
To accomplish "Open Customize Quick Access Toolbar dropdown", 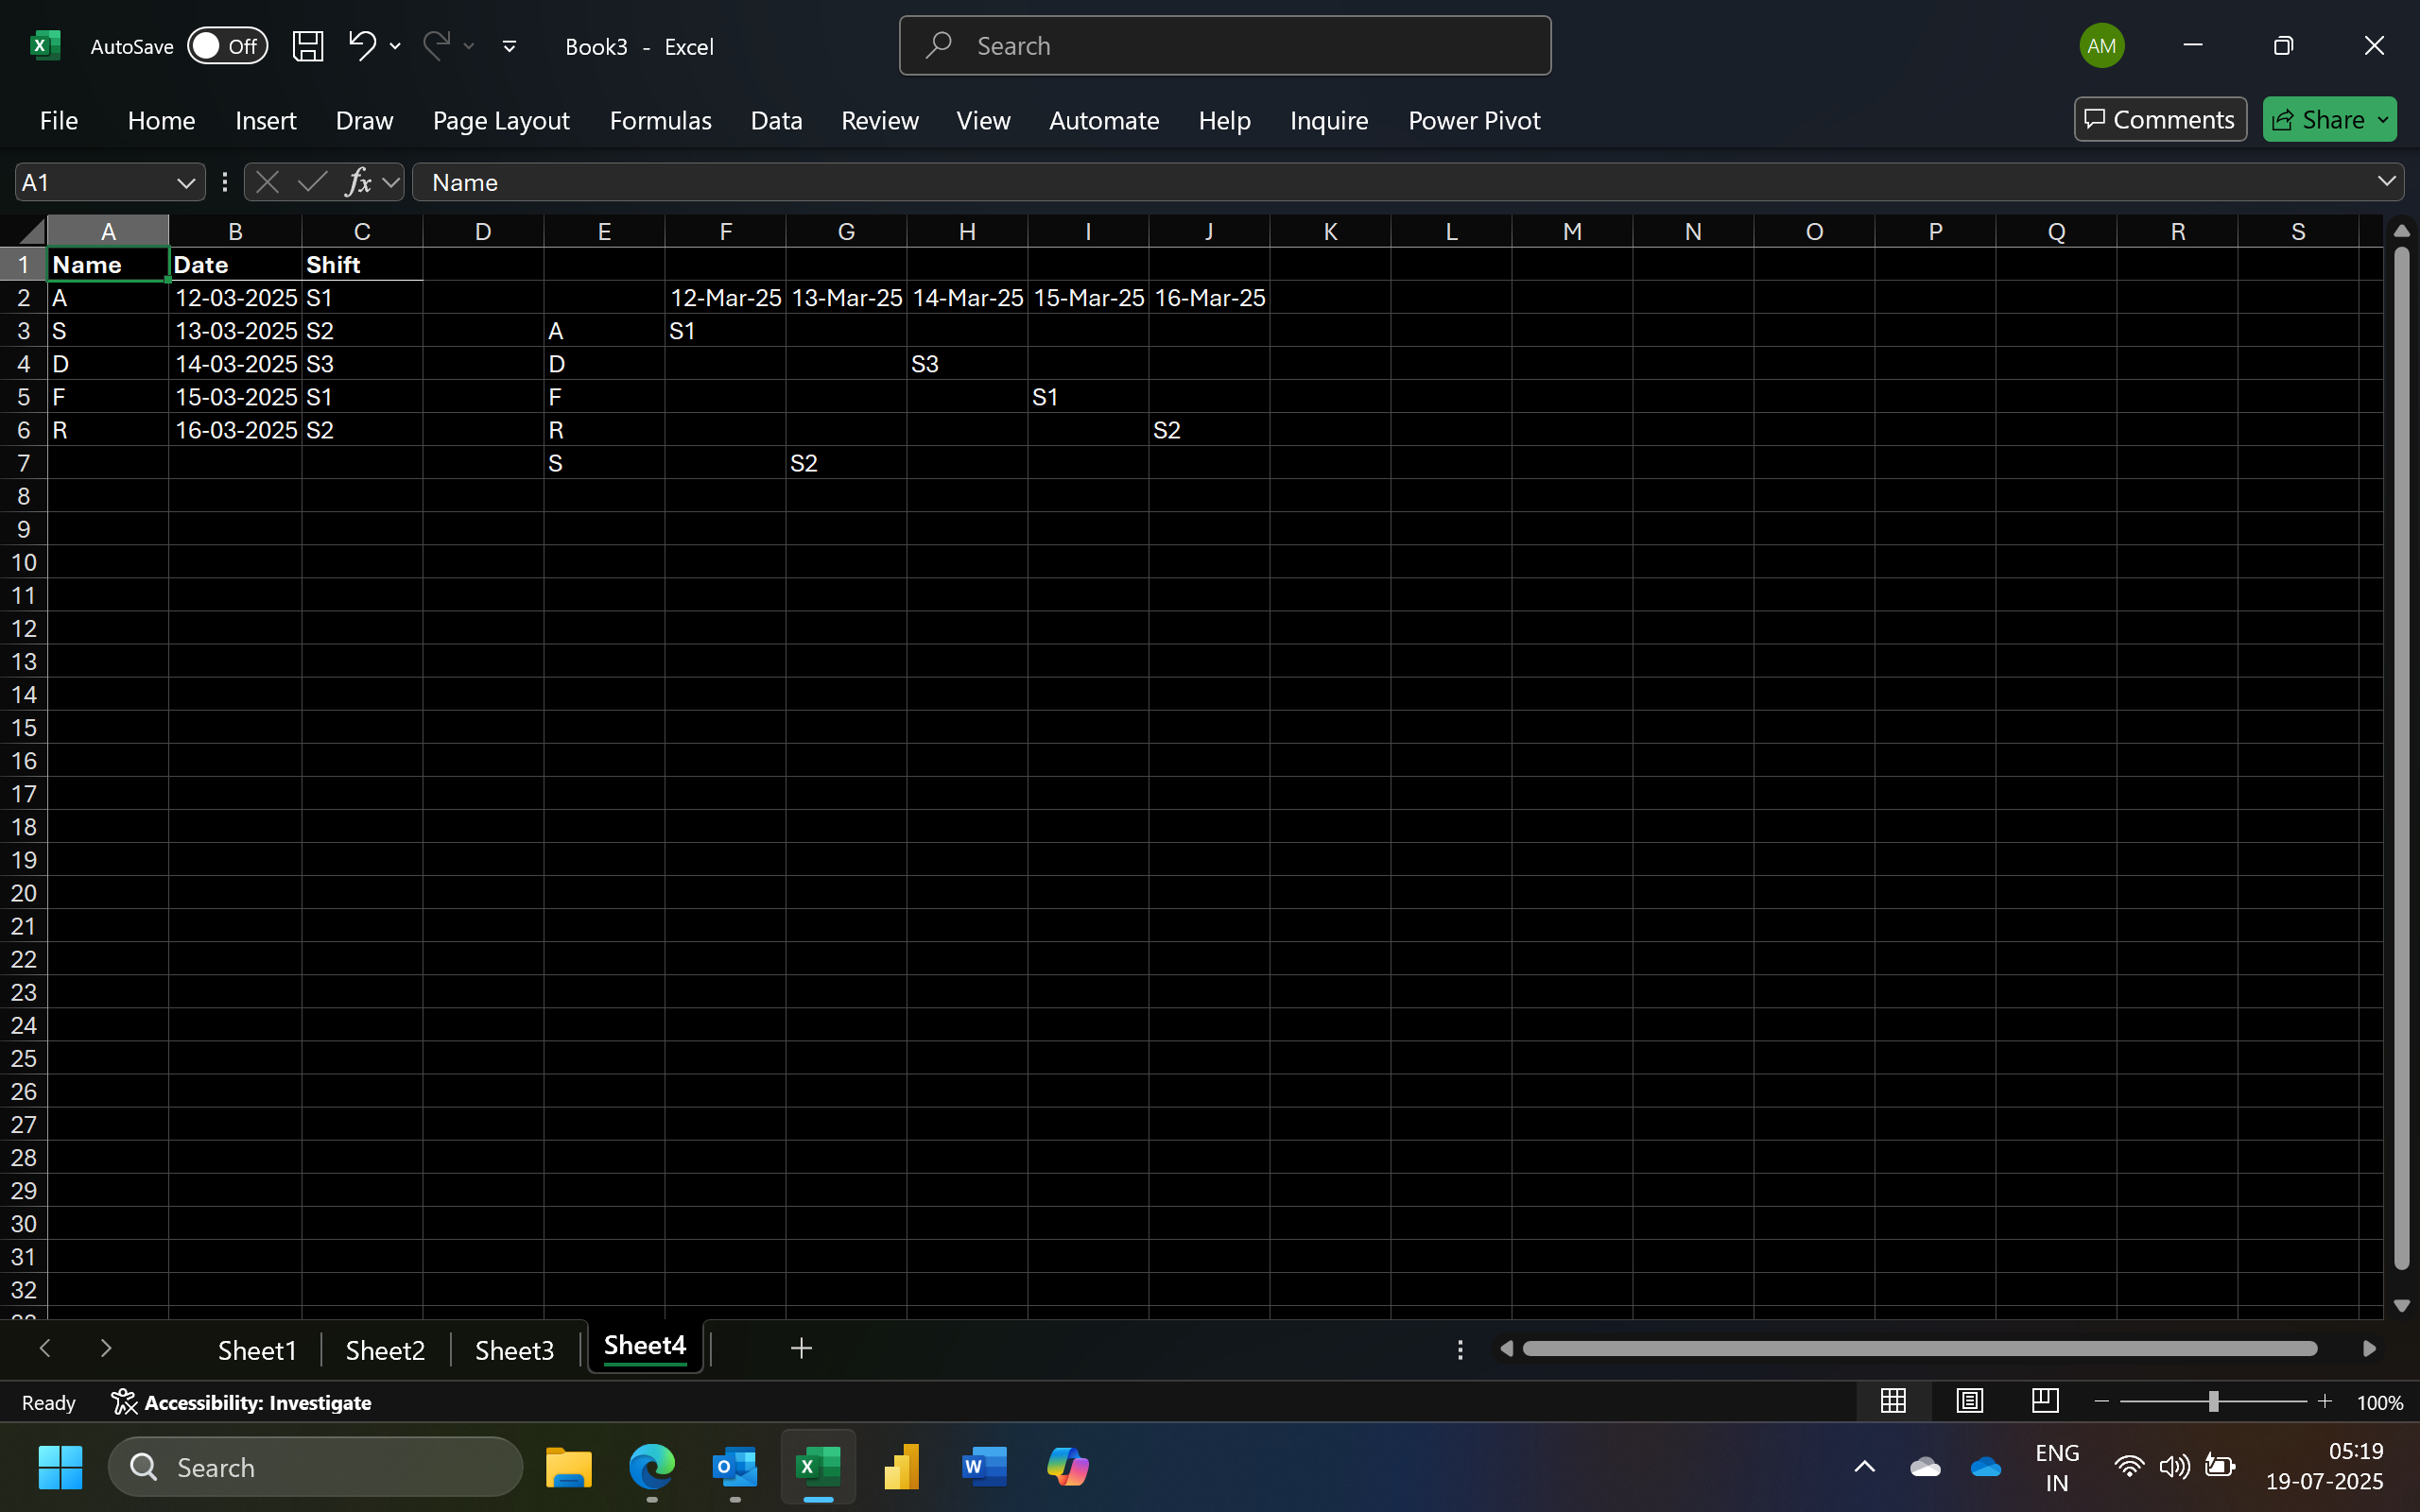I will pos(509,46).
